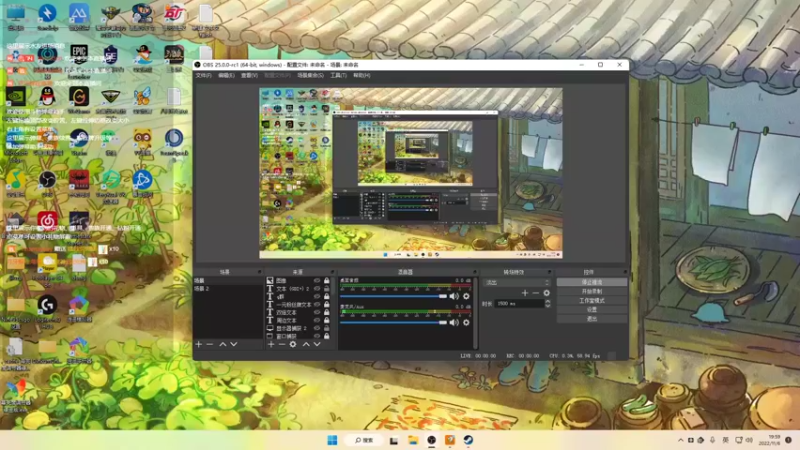800x450 pixels.
Task: Mute desktop audio speaker icon
Action: point(454,296)
